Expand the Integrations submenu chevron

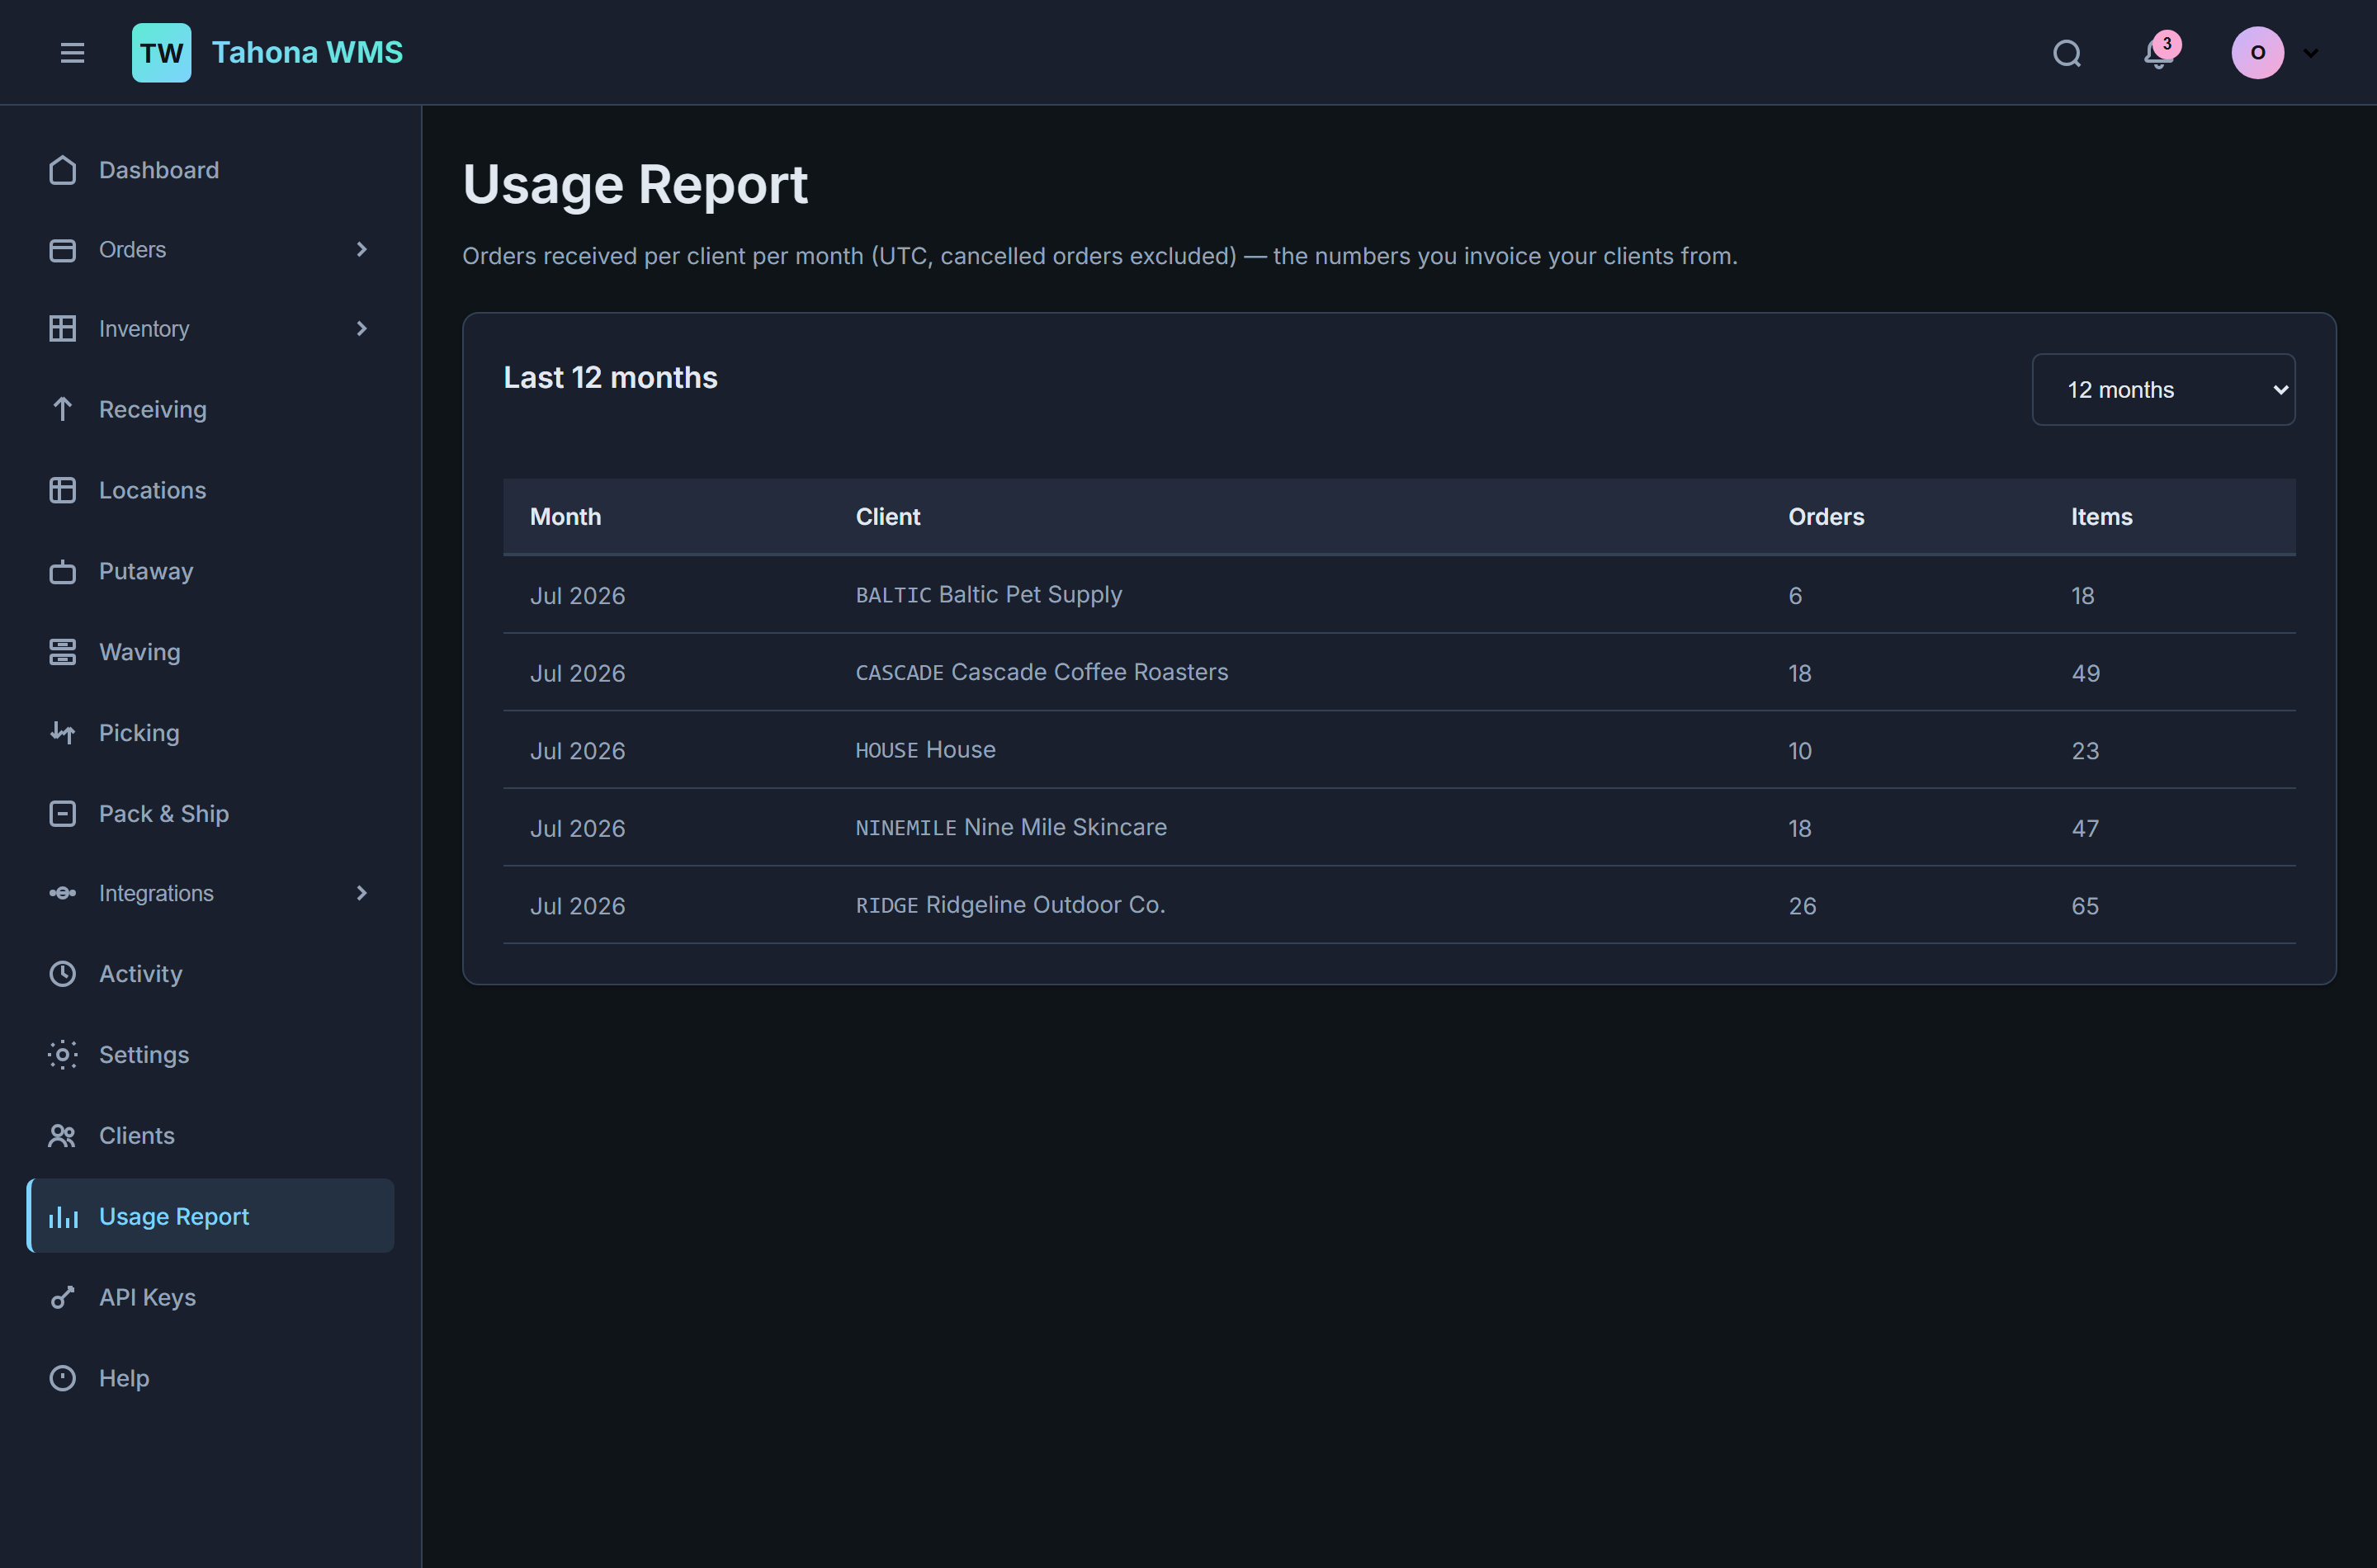[x=362, y=893]
